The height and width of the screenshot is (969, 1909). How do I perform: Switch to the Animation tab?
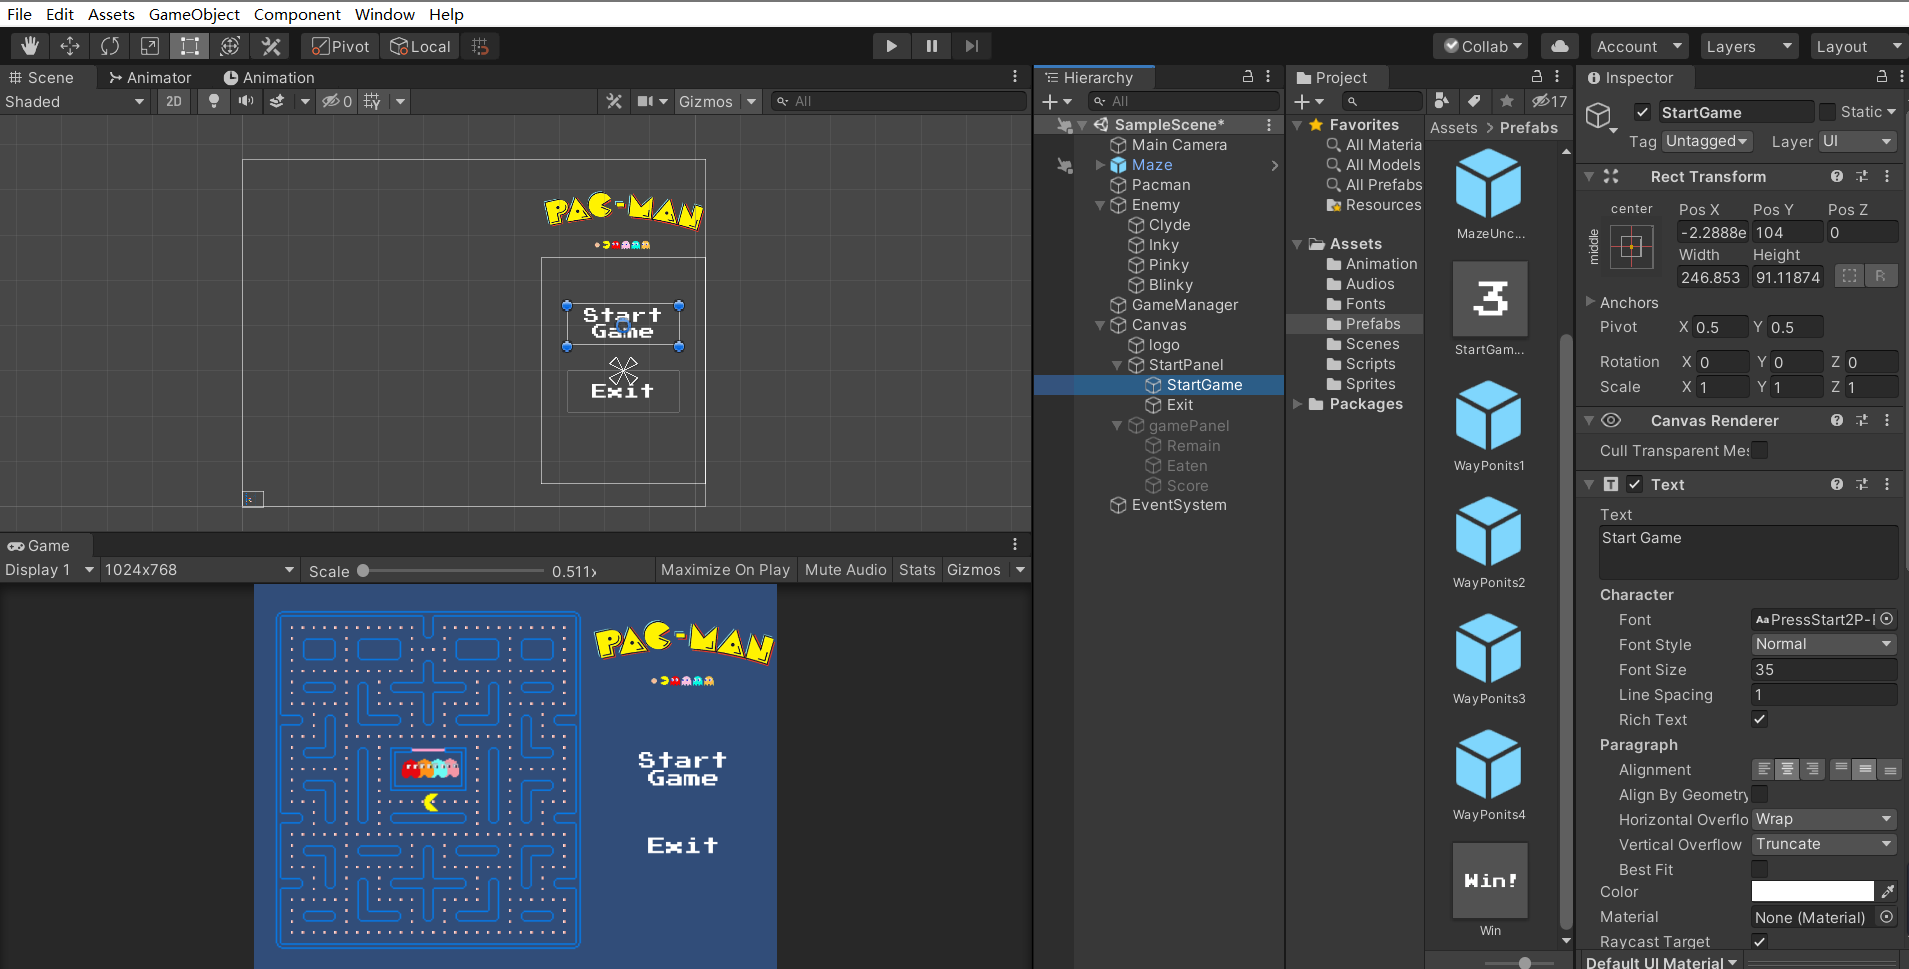pyautogui.click(x=269, y=77)
